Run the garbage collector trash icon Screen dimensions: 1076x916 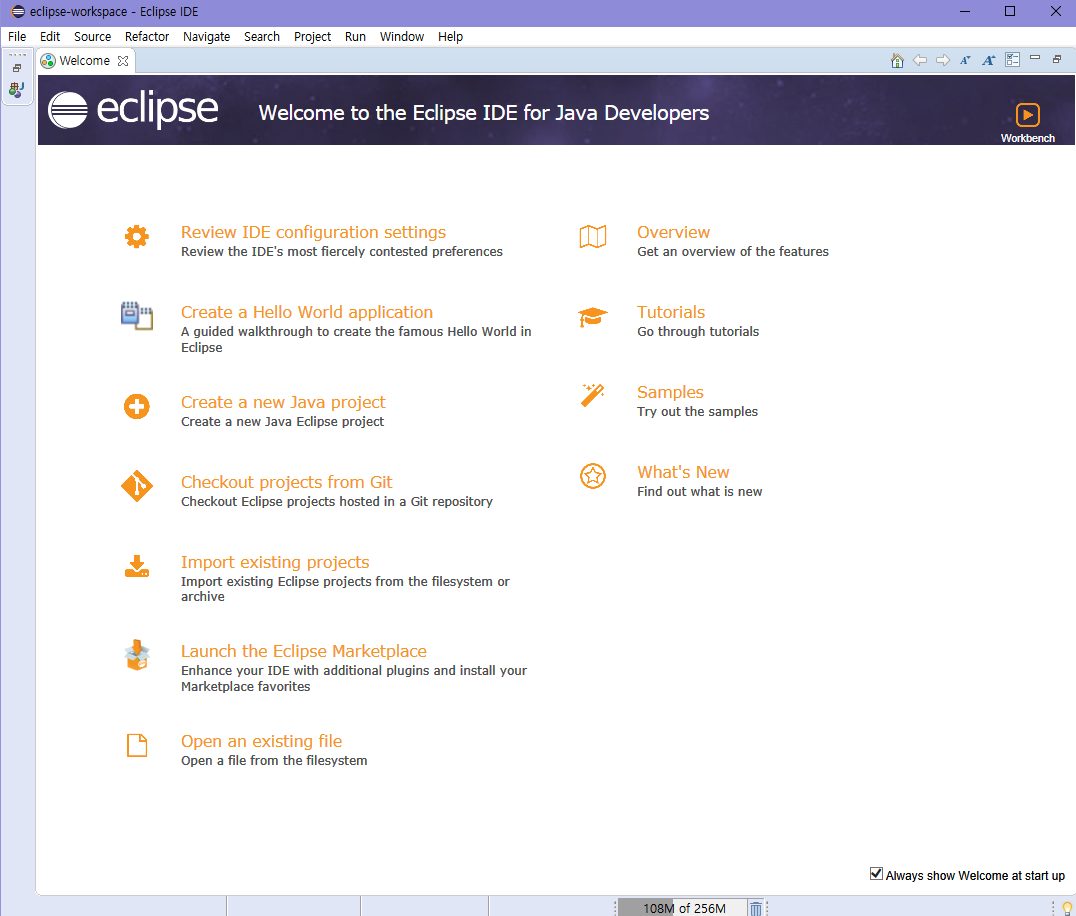pos(756,908)
